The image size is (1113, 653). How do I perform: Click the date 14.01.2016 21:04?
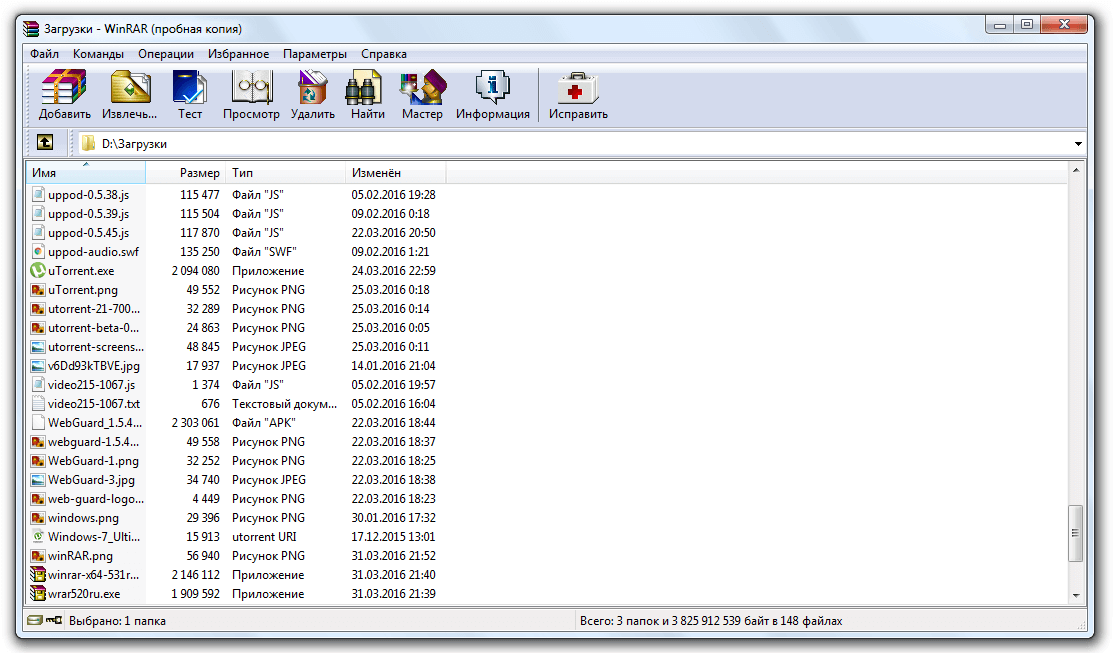393,366
